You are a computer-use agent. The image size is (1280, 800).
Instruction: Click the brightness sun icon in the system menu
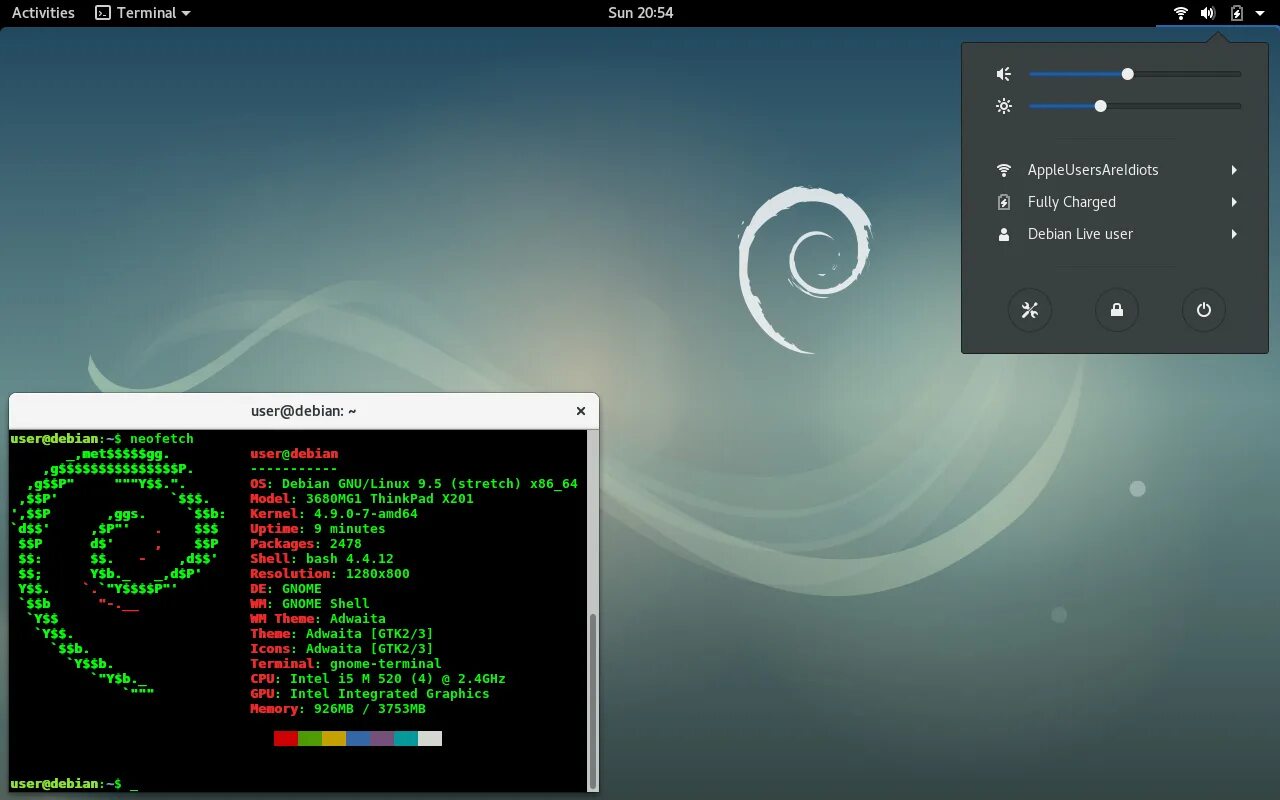tap(1004, 106)
